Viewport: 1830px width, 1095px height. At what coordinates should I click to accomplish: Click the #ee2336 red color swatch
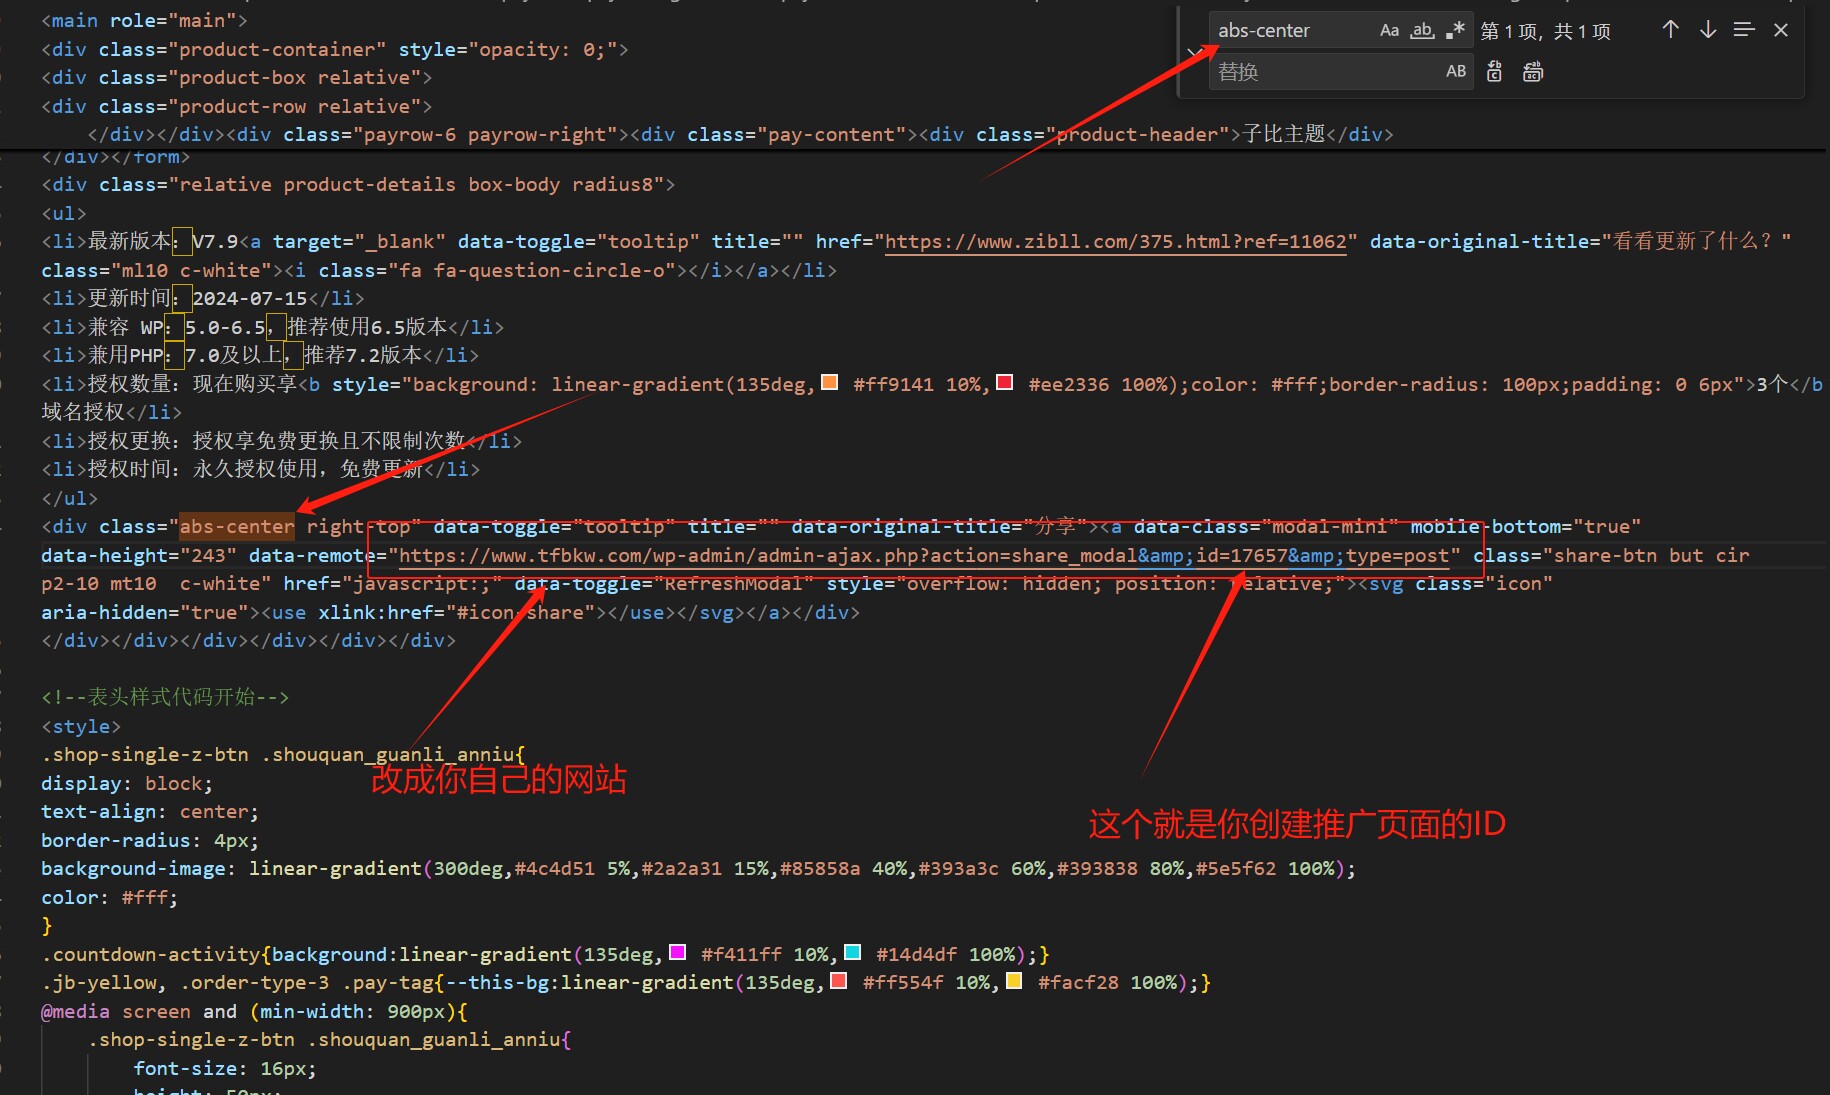pyautogui.click(x=1005, y=382)
